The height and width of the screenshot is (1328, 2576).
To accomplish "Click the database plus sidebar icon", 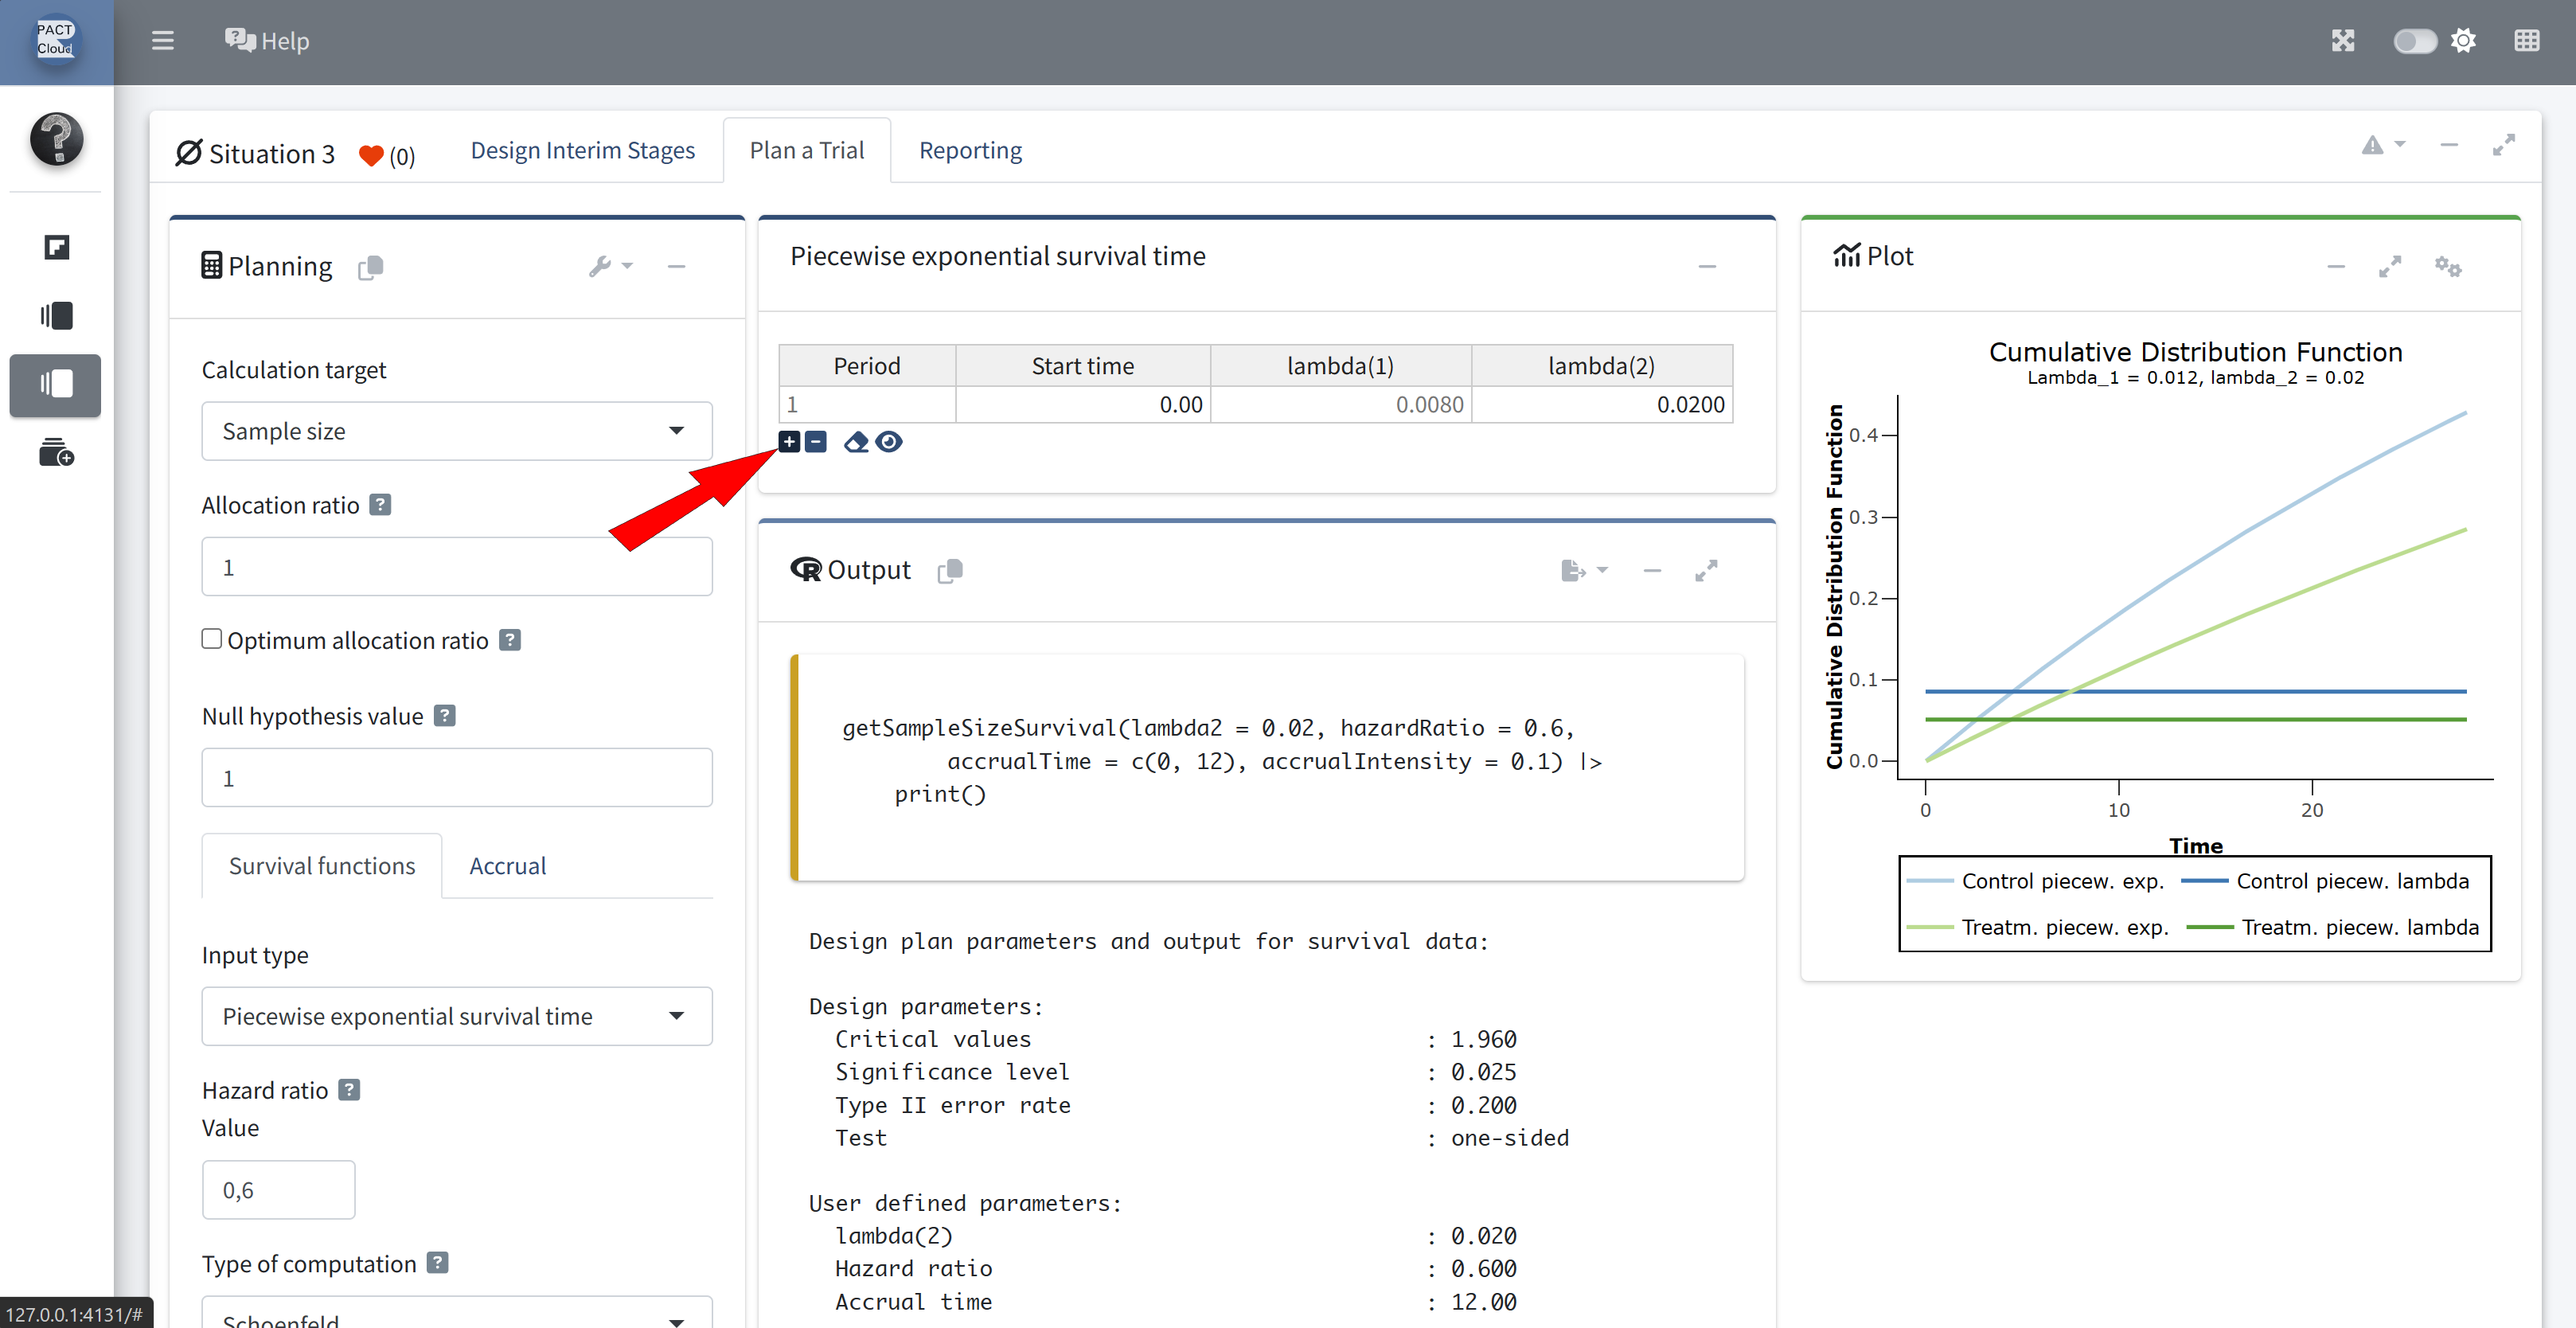I will click(56, 453).
